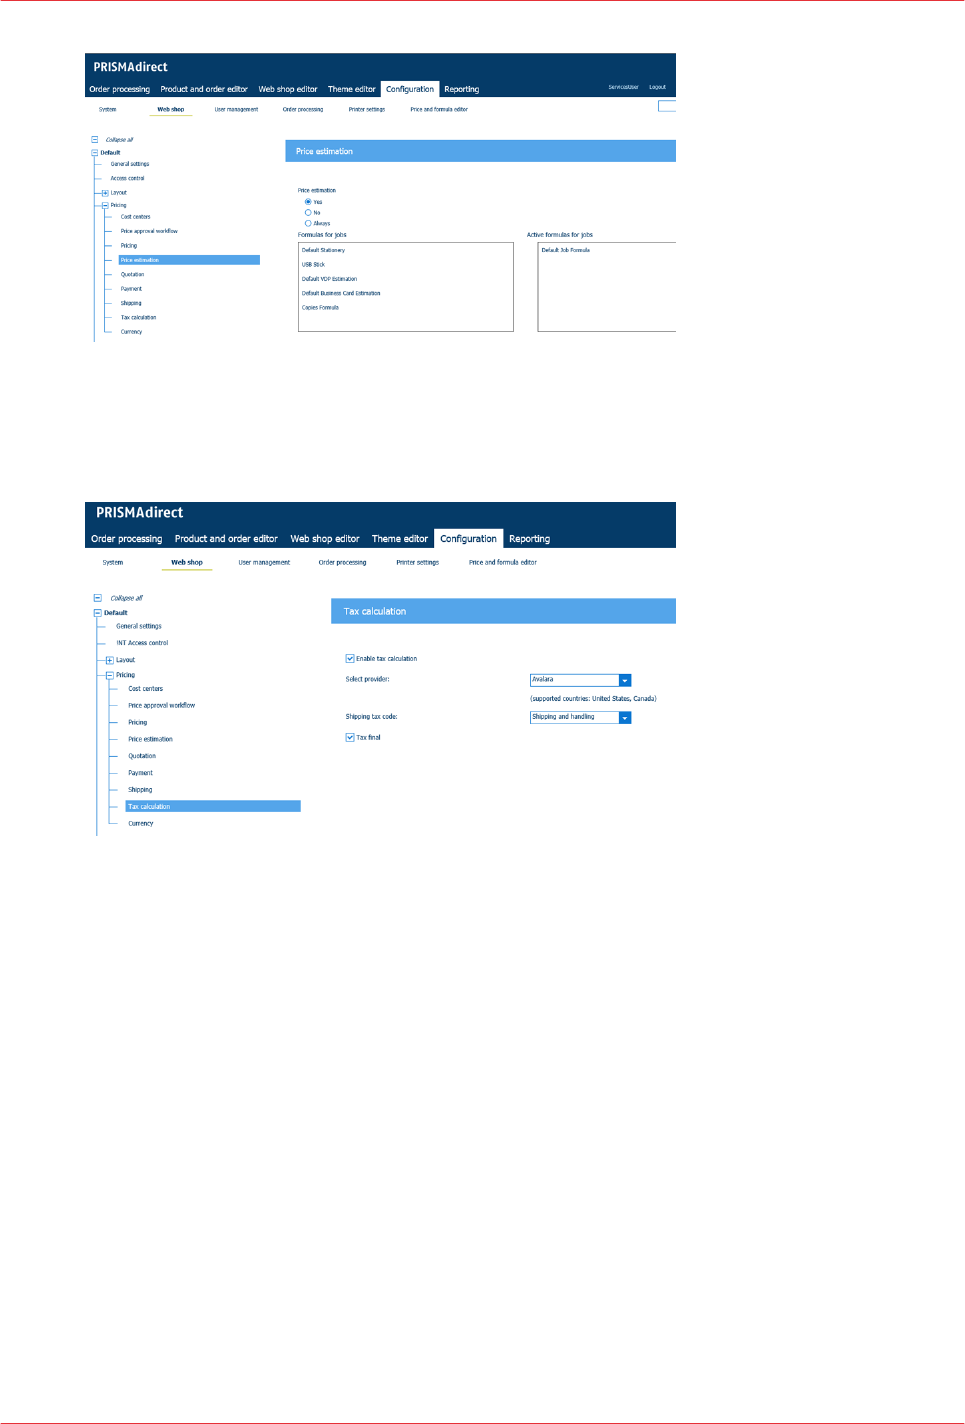Toggle the Tax final checkbox

pos(350,738)
